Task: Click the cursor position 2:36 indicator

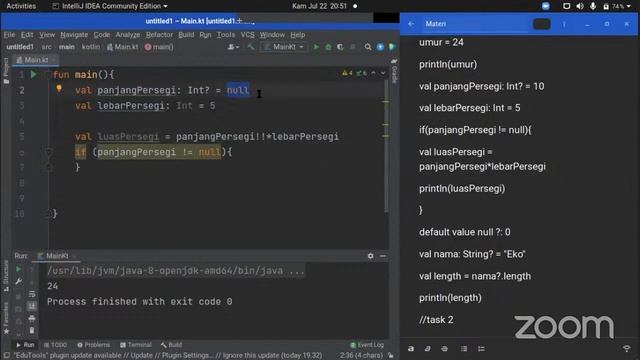Action: 360,356
